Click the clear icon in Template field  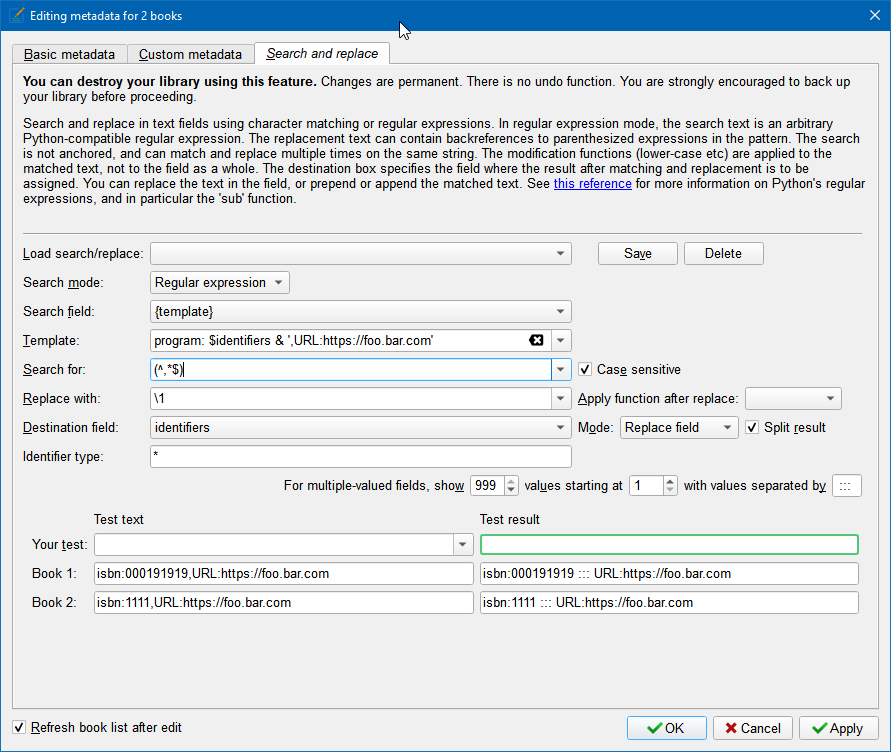click(536, 340)
